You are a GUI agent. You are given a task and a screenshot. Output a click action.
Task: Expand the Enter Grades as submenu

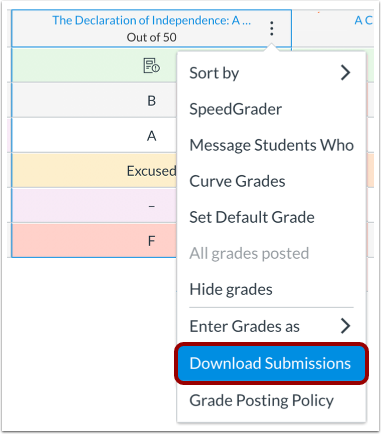click(x=271, y=326)
